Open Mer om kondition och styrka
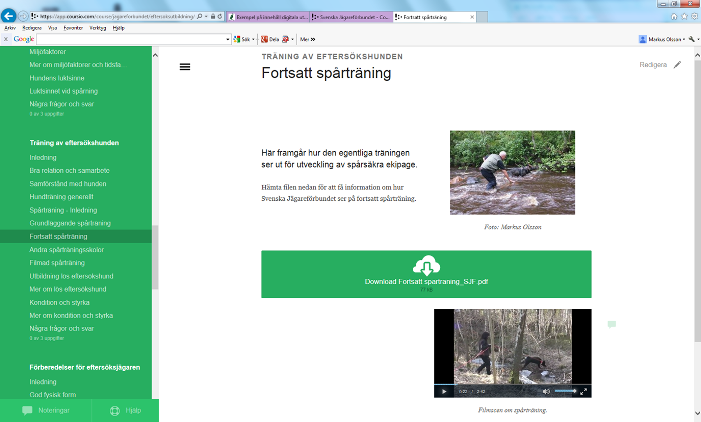Screen dimensions: 701x422 coord(71,315)
